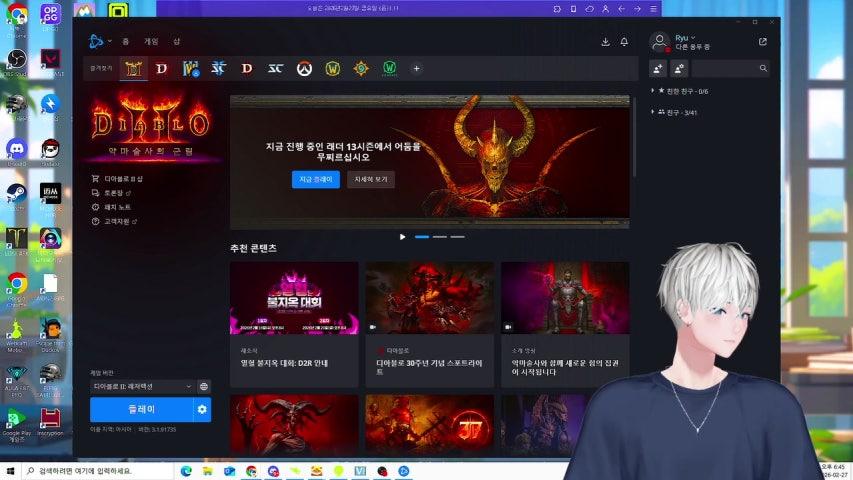
Task: Pop out the friends panel window
Action: coord(763,42)
